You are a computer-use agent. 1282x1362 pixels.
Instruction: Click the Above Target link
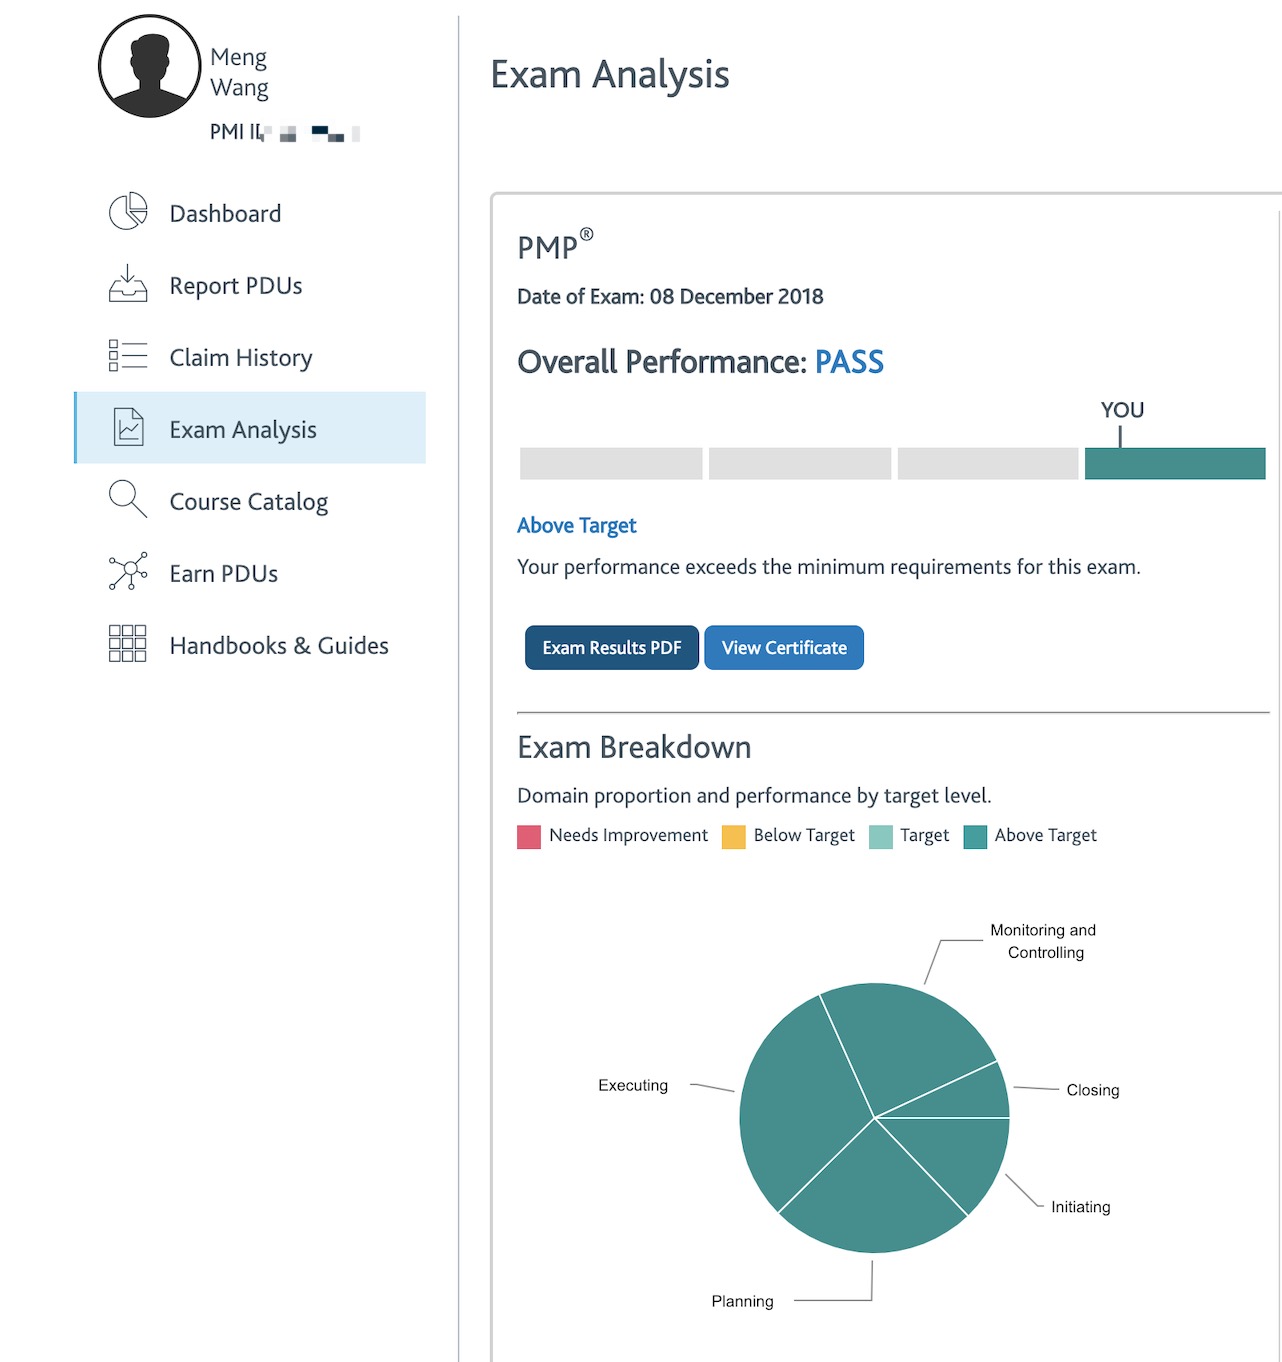click(x=577, y=526)
